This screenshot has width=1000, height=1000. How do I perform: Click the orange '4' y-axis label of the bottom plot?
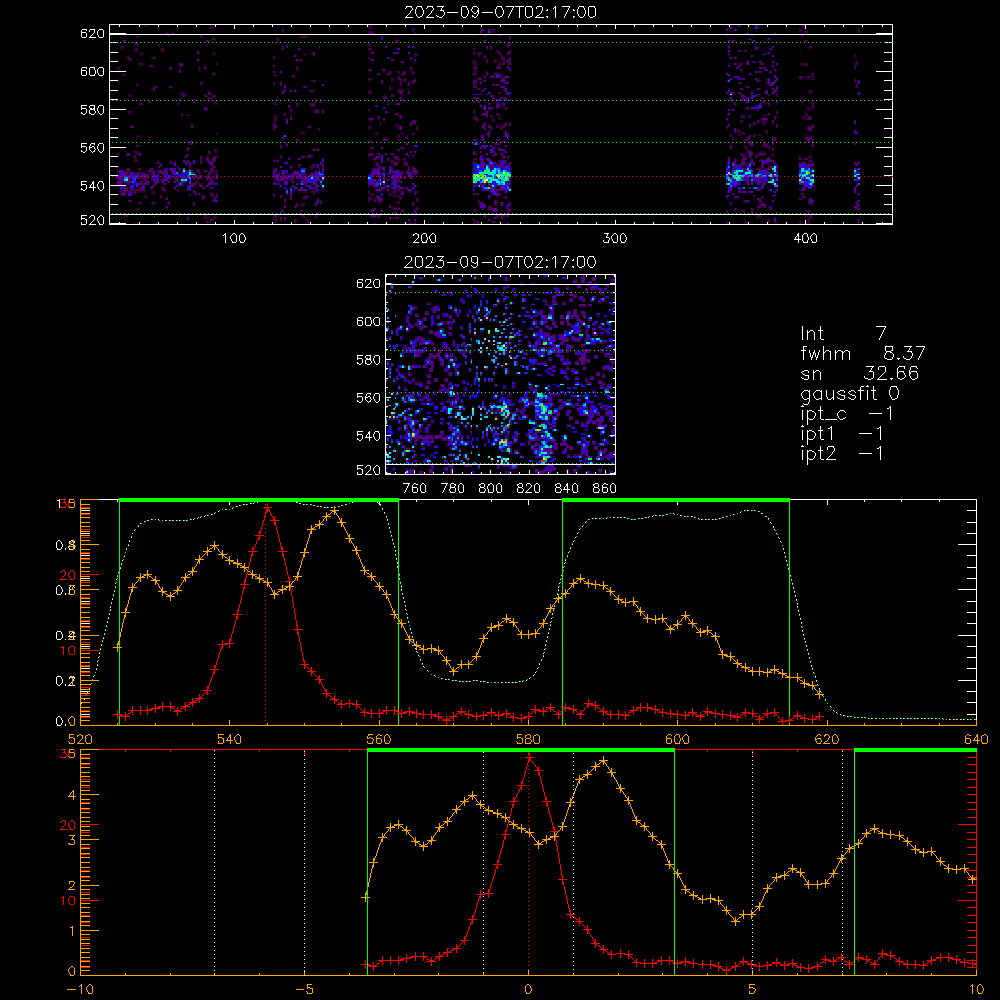point(71,795)
